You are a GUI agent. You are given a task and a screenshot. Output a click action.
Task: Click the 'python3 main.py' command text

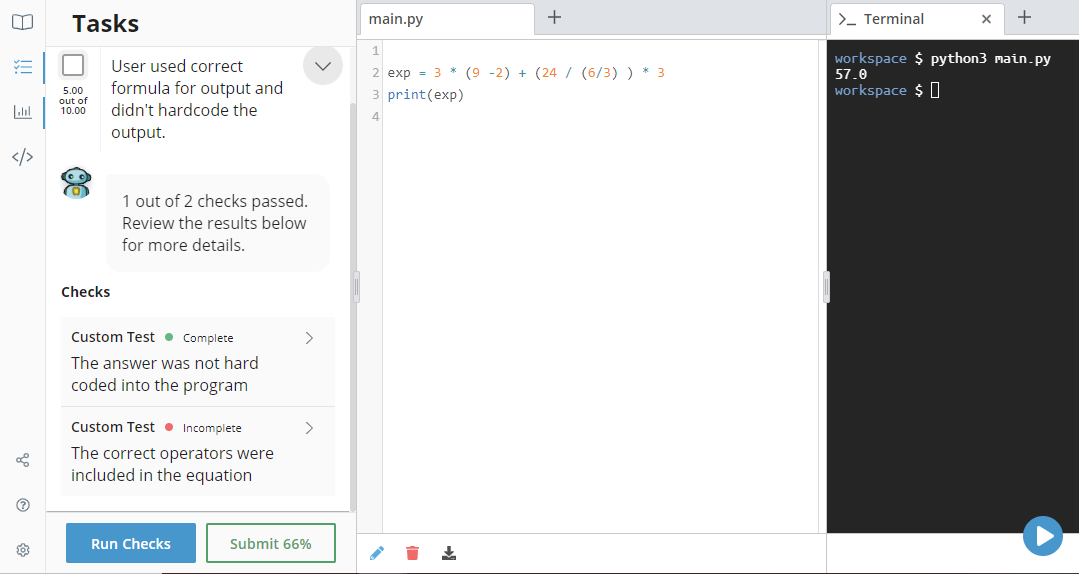click(x=990, y=59)
